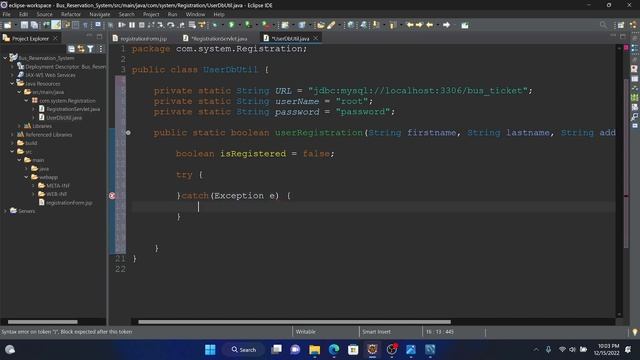640x360 pixels.
Task: Open the File menu
Action: [x=7, y=14]
